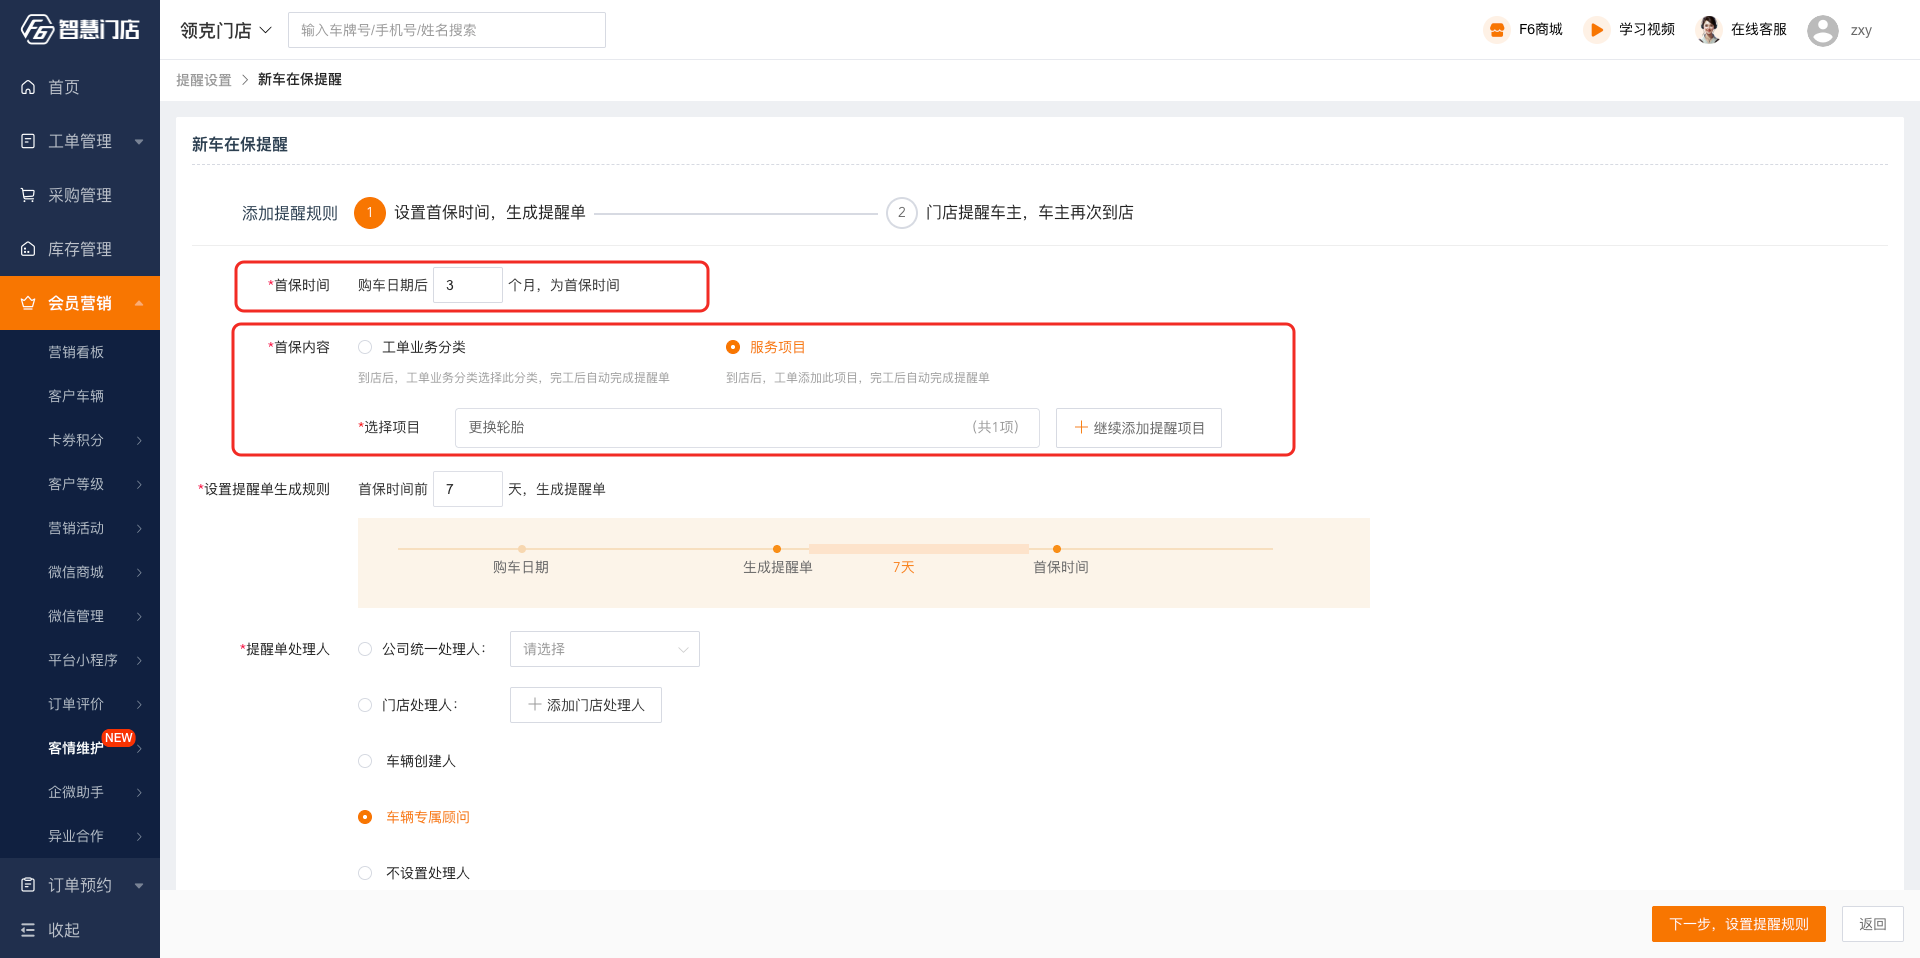The image size is (1920, 958).
Task: Open the 领克门店 store dropdown
Action: pos(226,30)
